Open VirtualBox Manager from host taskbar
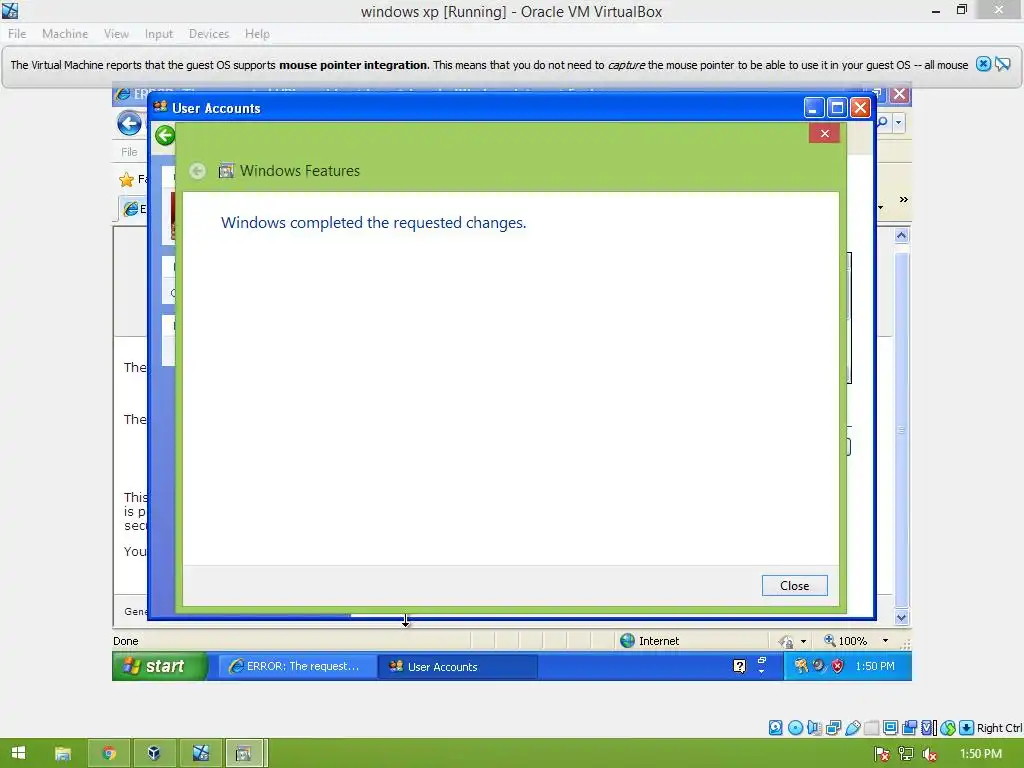The image size is (1024, 768). (x=154, y=754)
